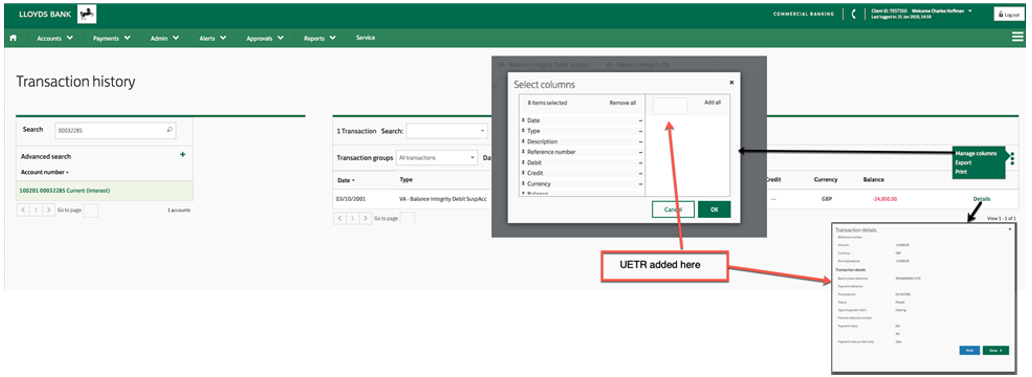Focus the Go to page box under accounts

point(91,211)
